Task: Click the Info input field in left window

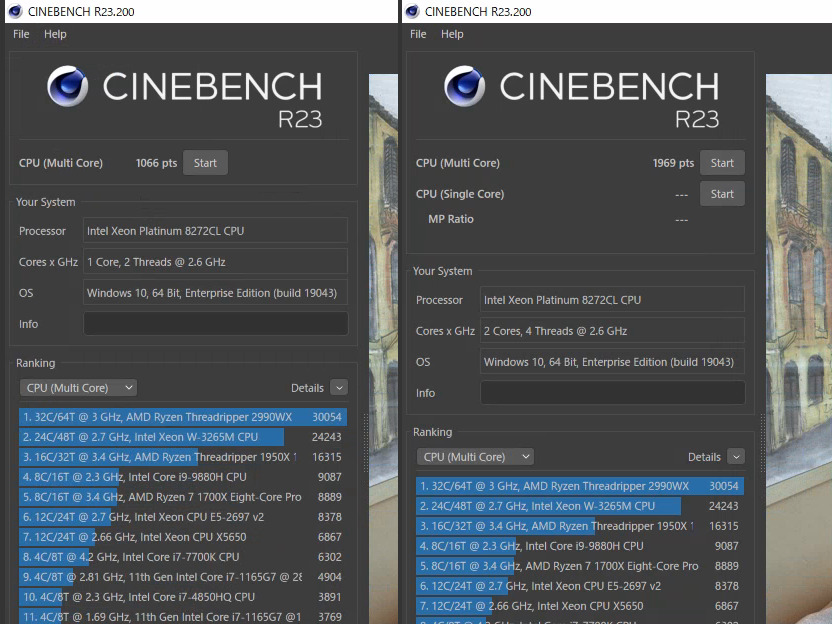Action: [x=215, y=324]
